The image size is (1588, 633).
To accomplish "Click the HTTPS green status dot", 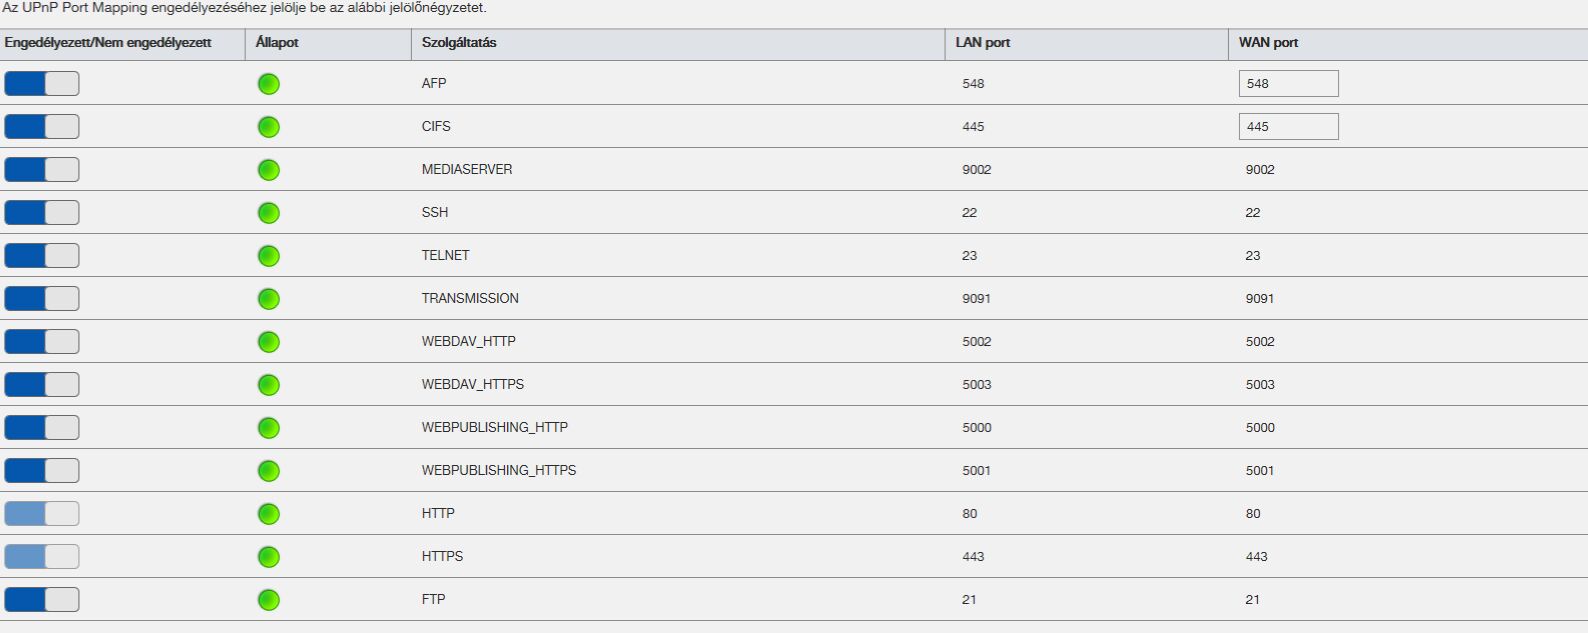I will click(268, 557).
